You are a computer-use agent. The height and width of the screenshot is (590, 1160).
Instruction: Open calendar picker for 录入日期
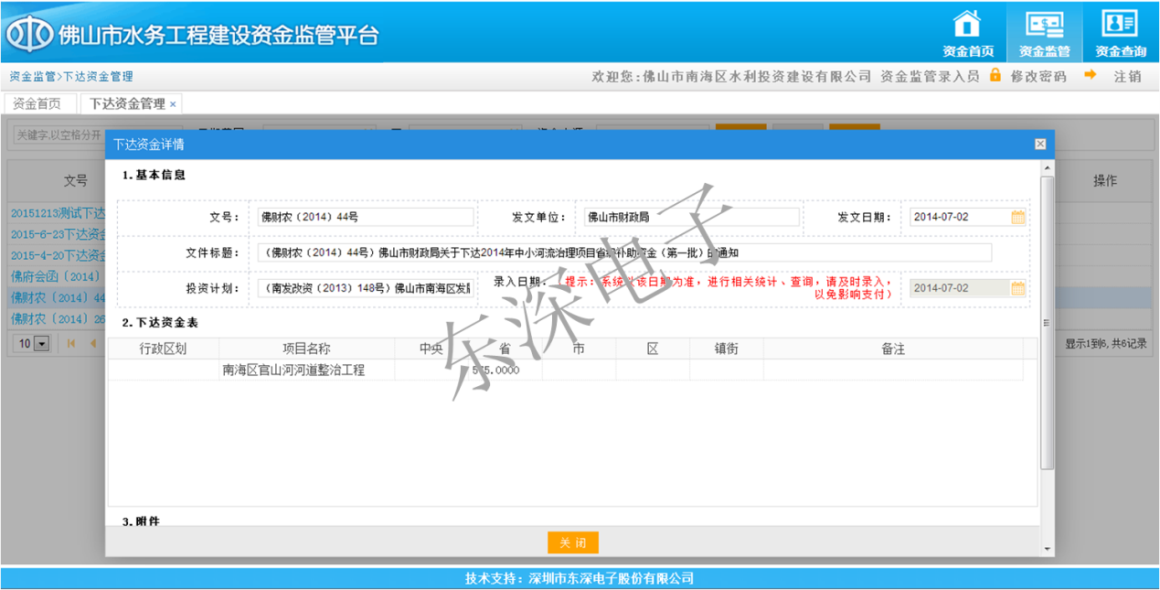[x=1018, y=288]
